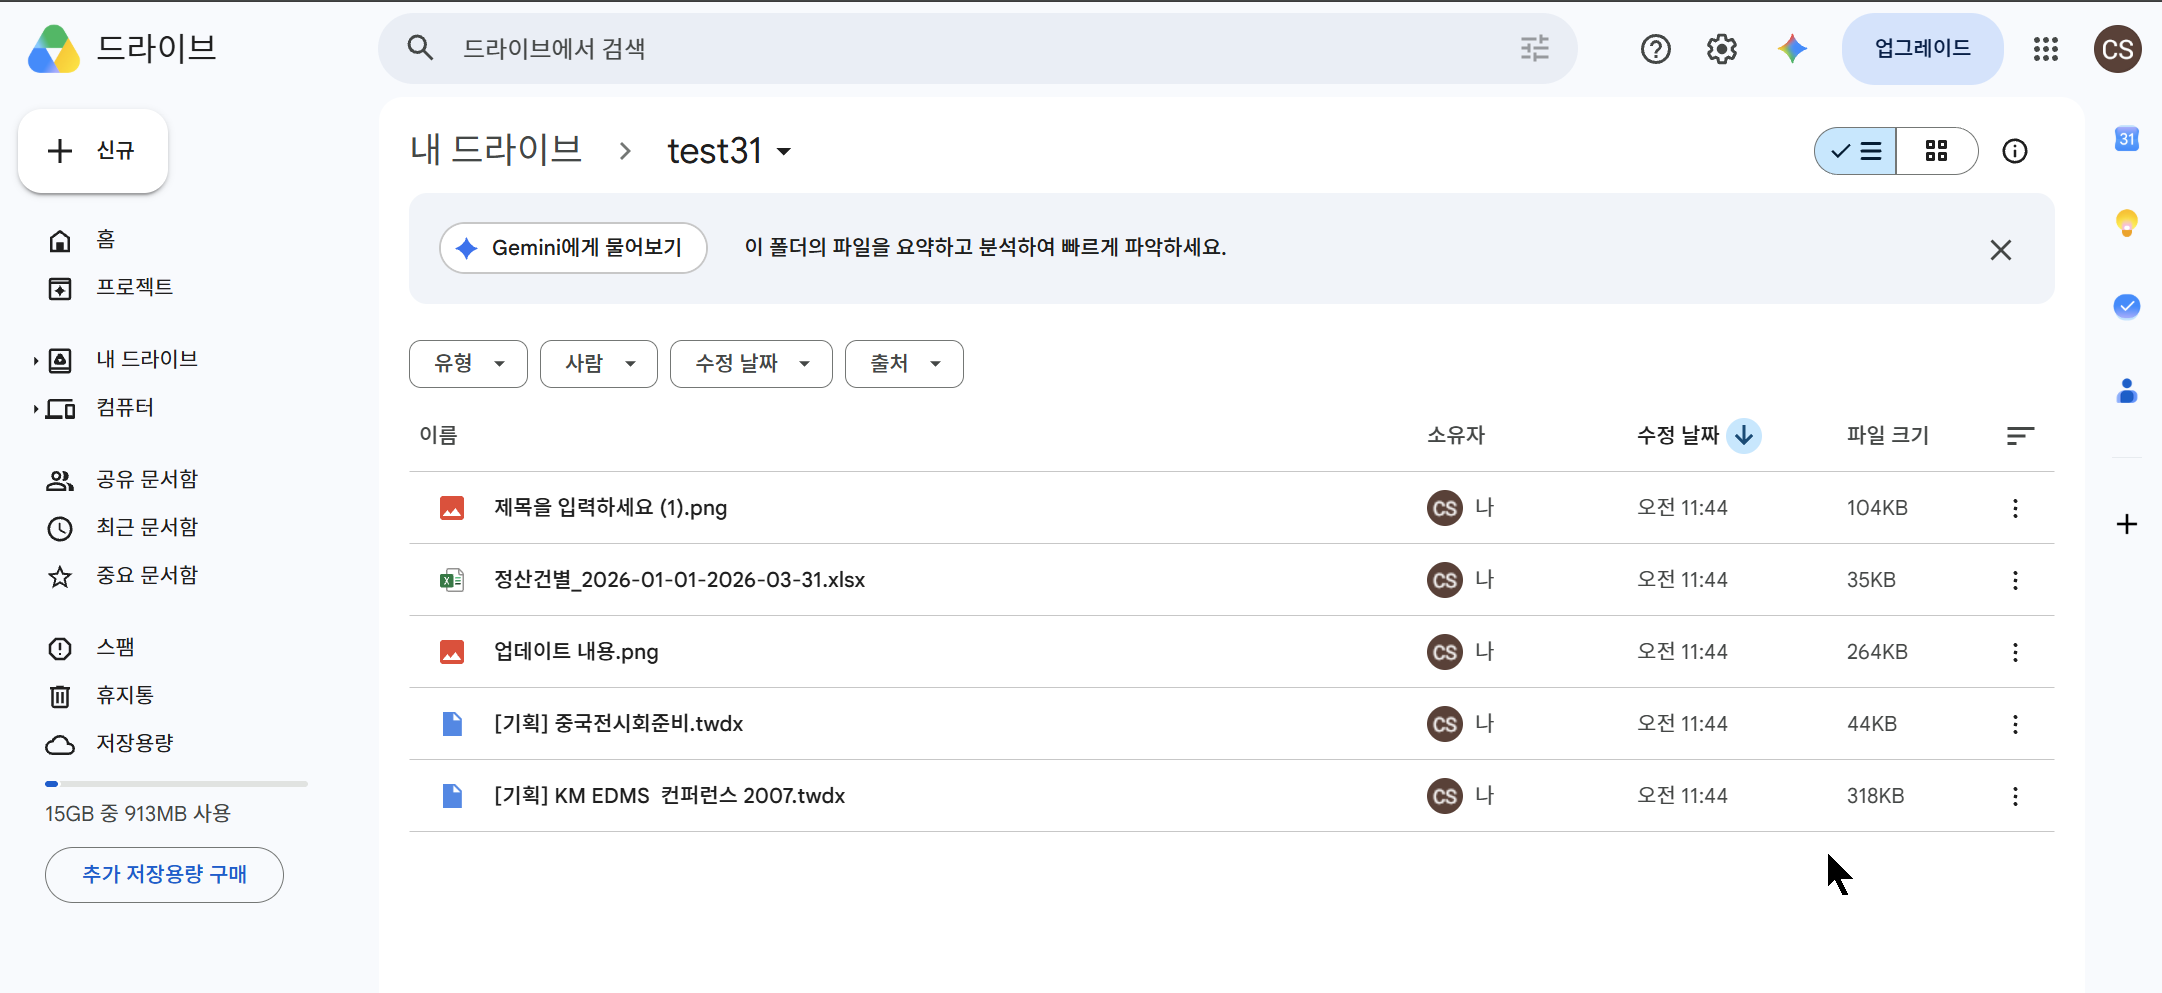Open more actions for KM EDMS 컨퍼런스 file
2162x993 pixels.
click(x=2015, y=796)
